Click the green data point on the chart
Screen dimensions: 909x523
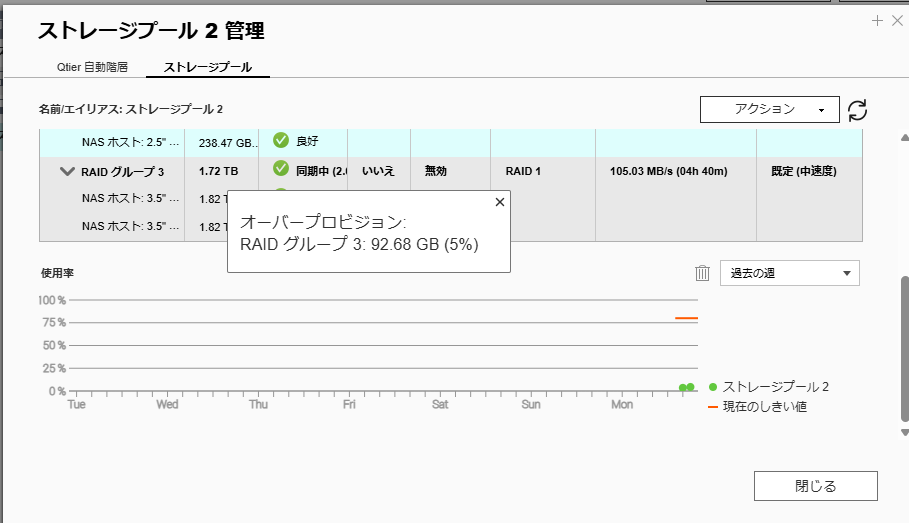coord(686,387)
